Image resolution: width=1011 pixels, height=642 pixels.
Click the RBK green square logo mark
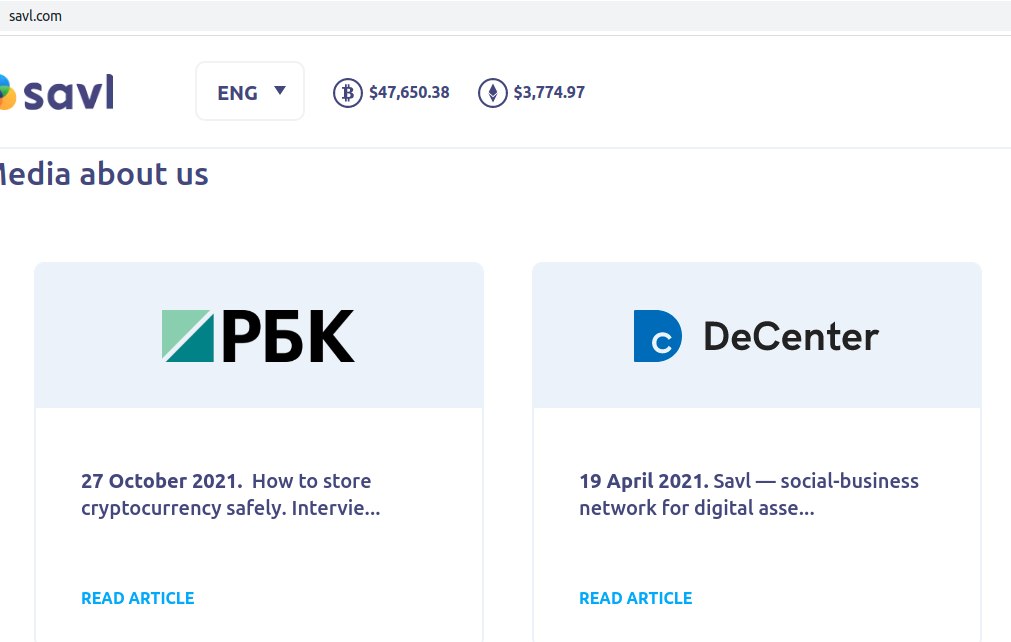coord(188,336)
